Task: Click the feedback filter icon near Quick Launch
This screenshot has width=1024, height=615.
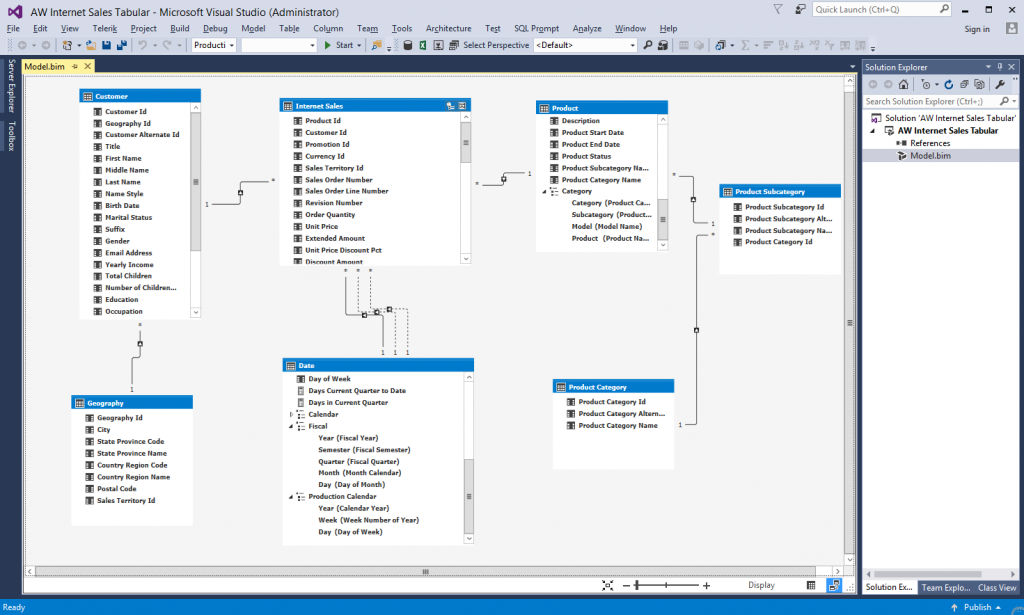Action: click(778, 9)
